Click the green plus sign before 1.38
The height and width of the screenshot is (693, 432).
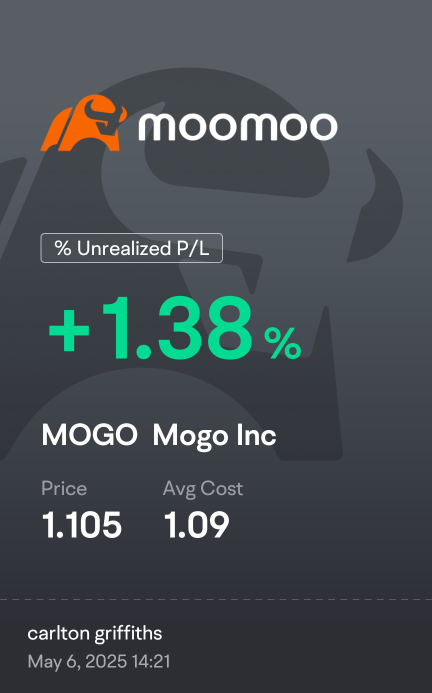pyautogui.click(x=69, y=330)
